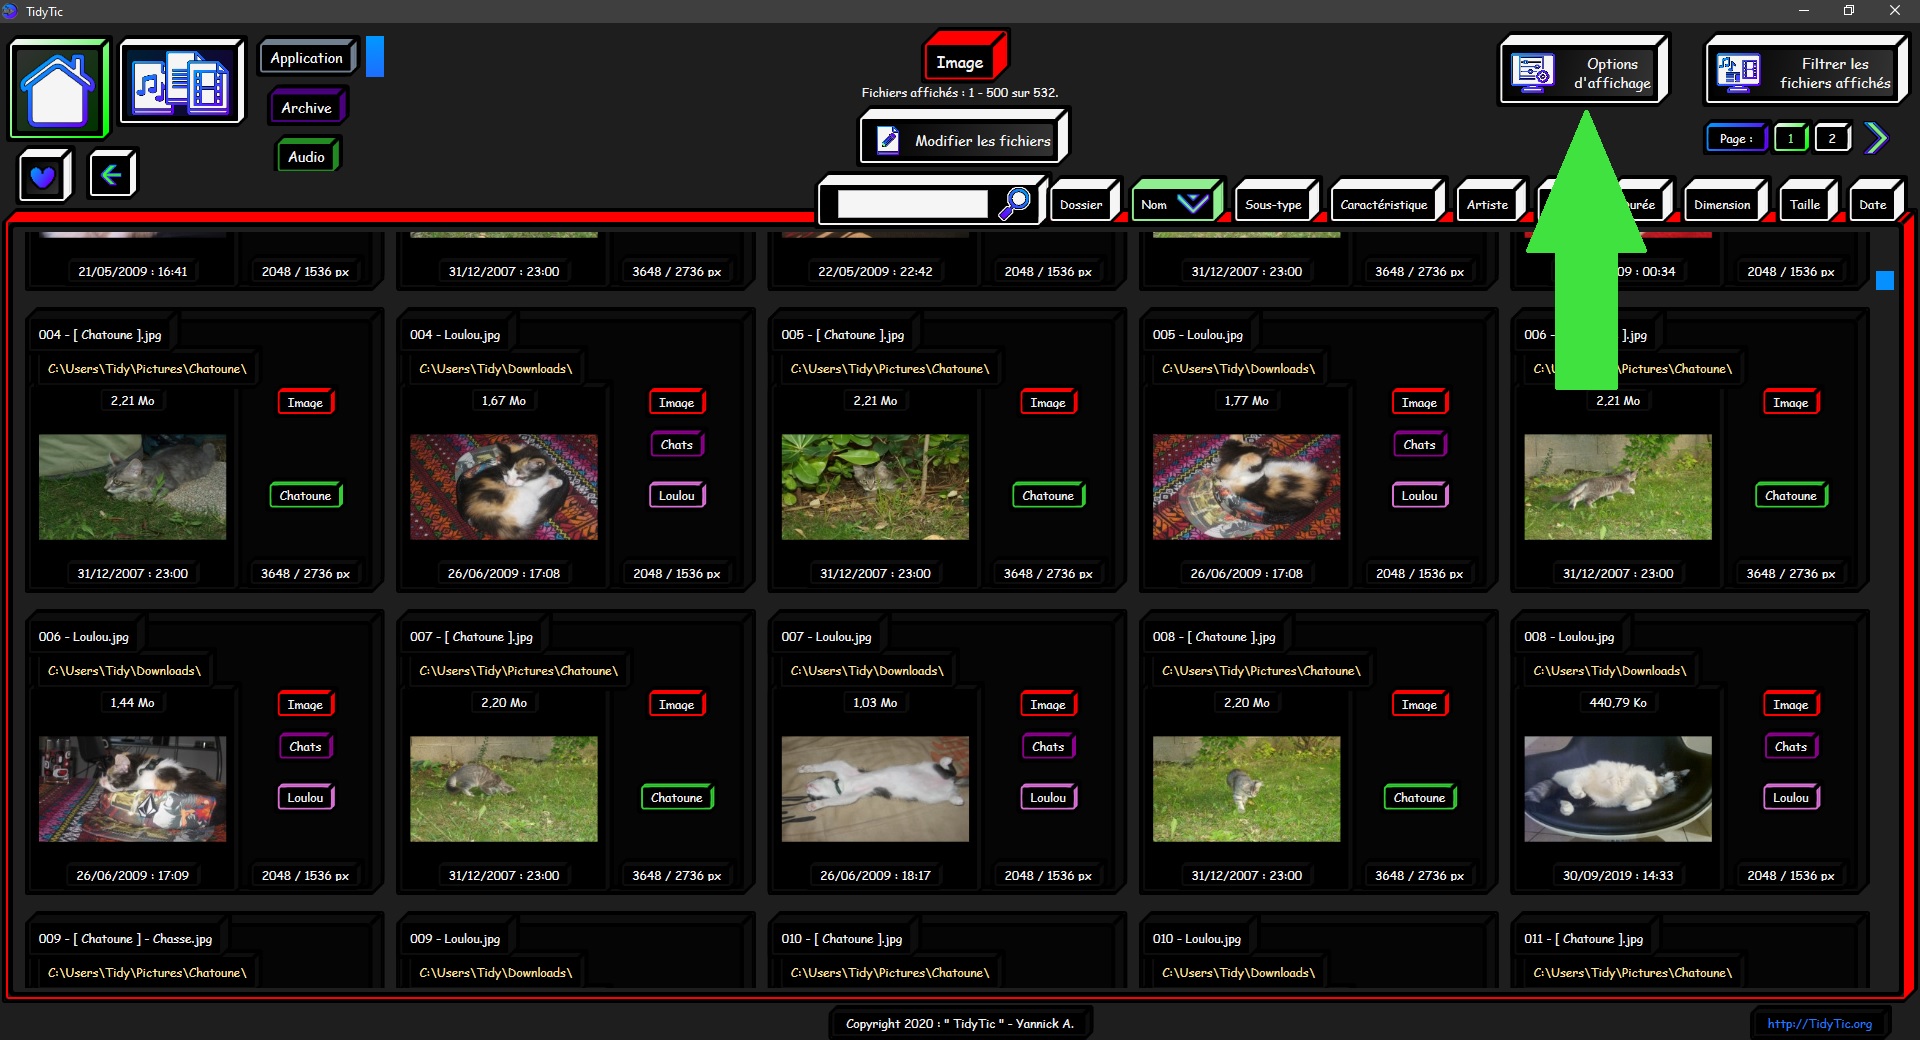The height and width of the screenshot is (1040, 1920).
Task: Run search with the magnifying glass icon
Action: click(x=1015, y=203)
